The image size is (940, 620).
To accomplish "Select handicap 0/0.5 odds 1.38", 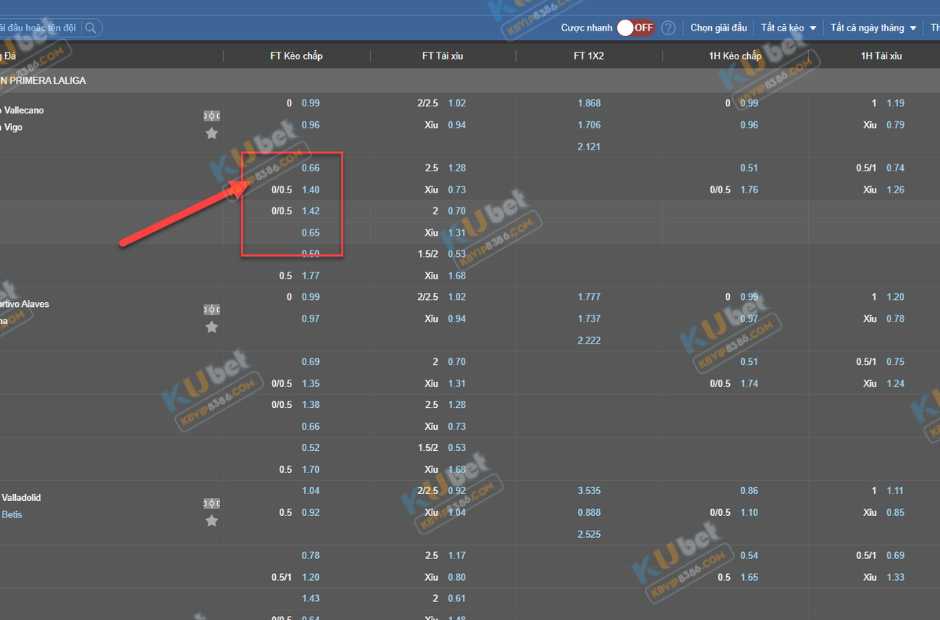I will click(x=311, y=405).
